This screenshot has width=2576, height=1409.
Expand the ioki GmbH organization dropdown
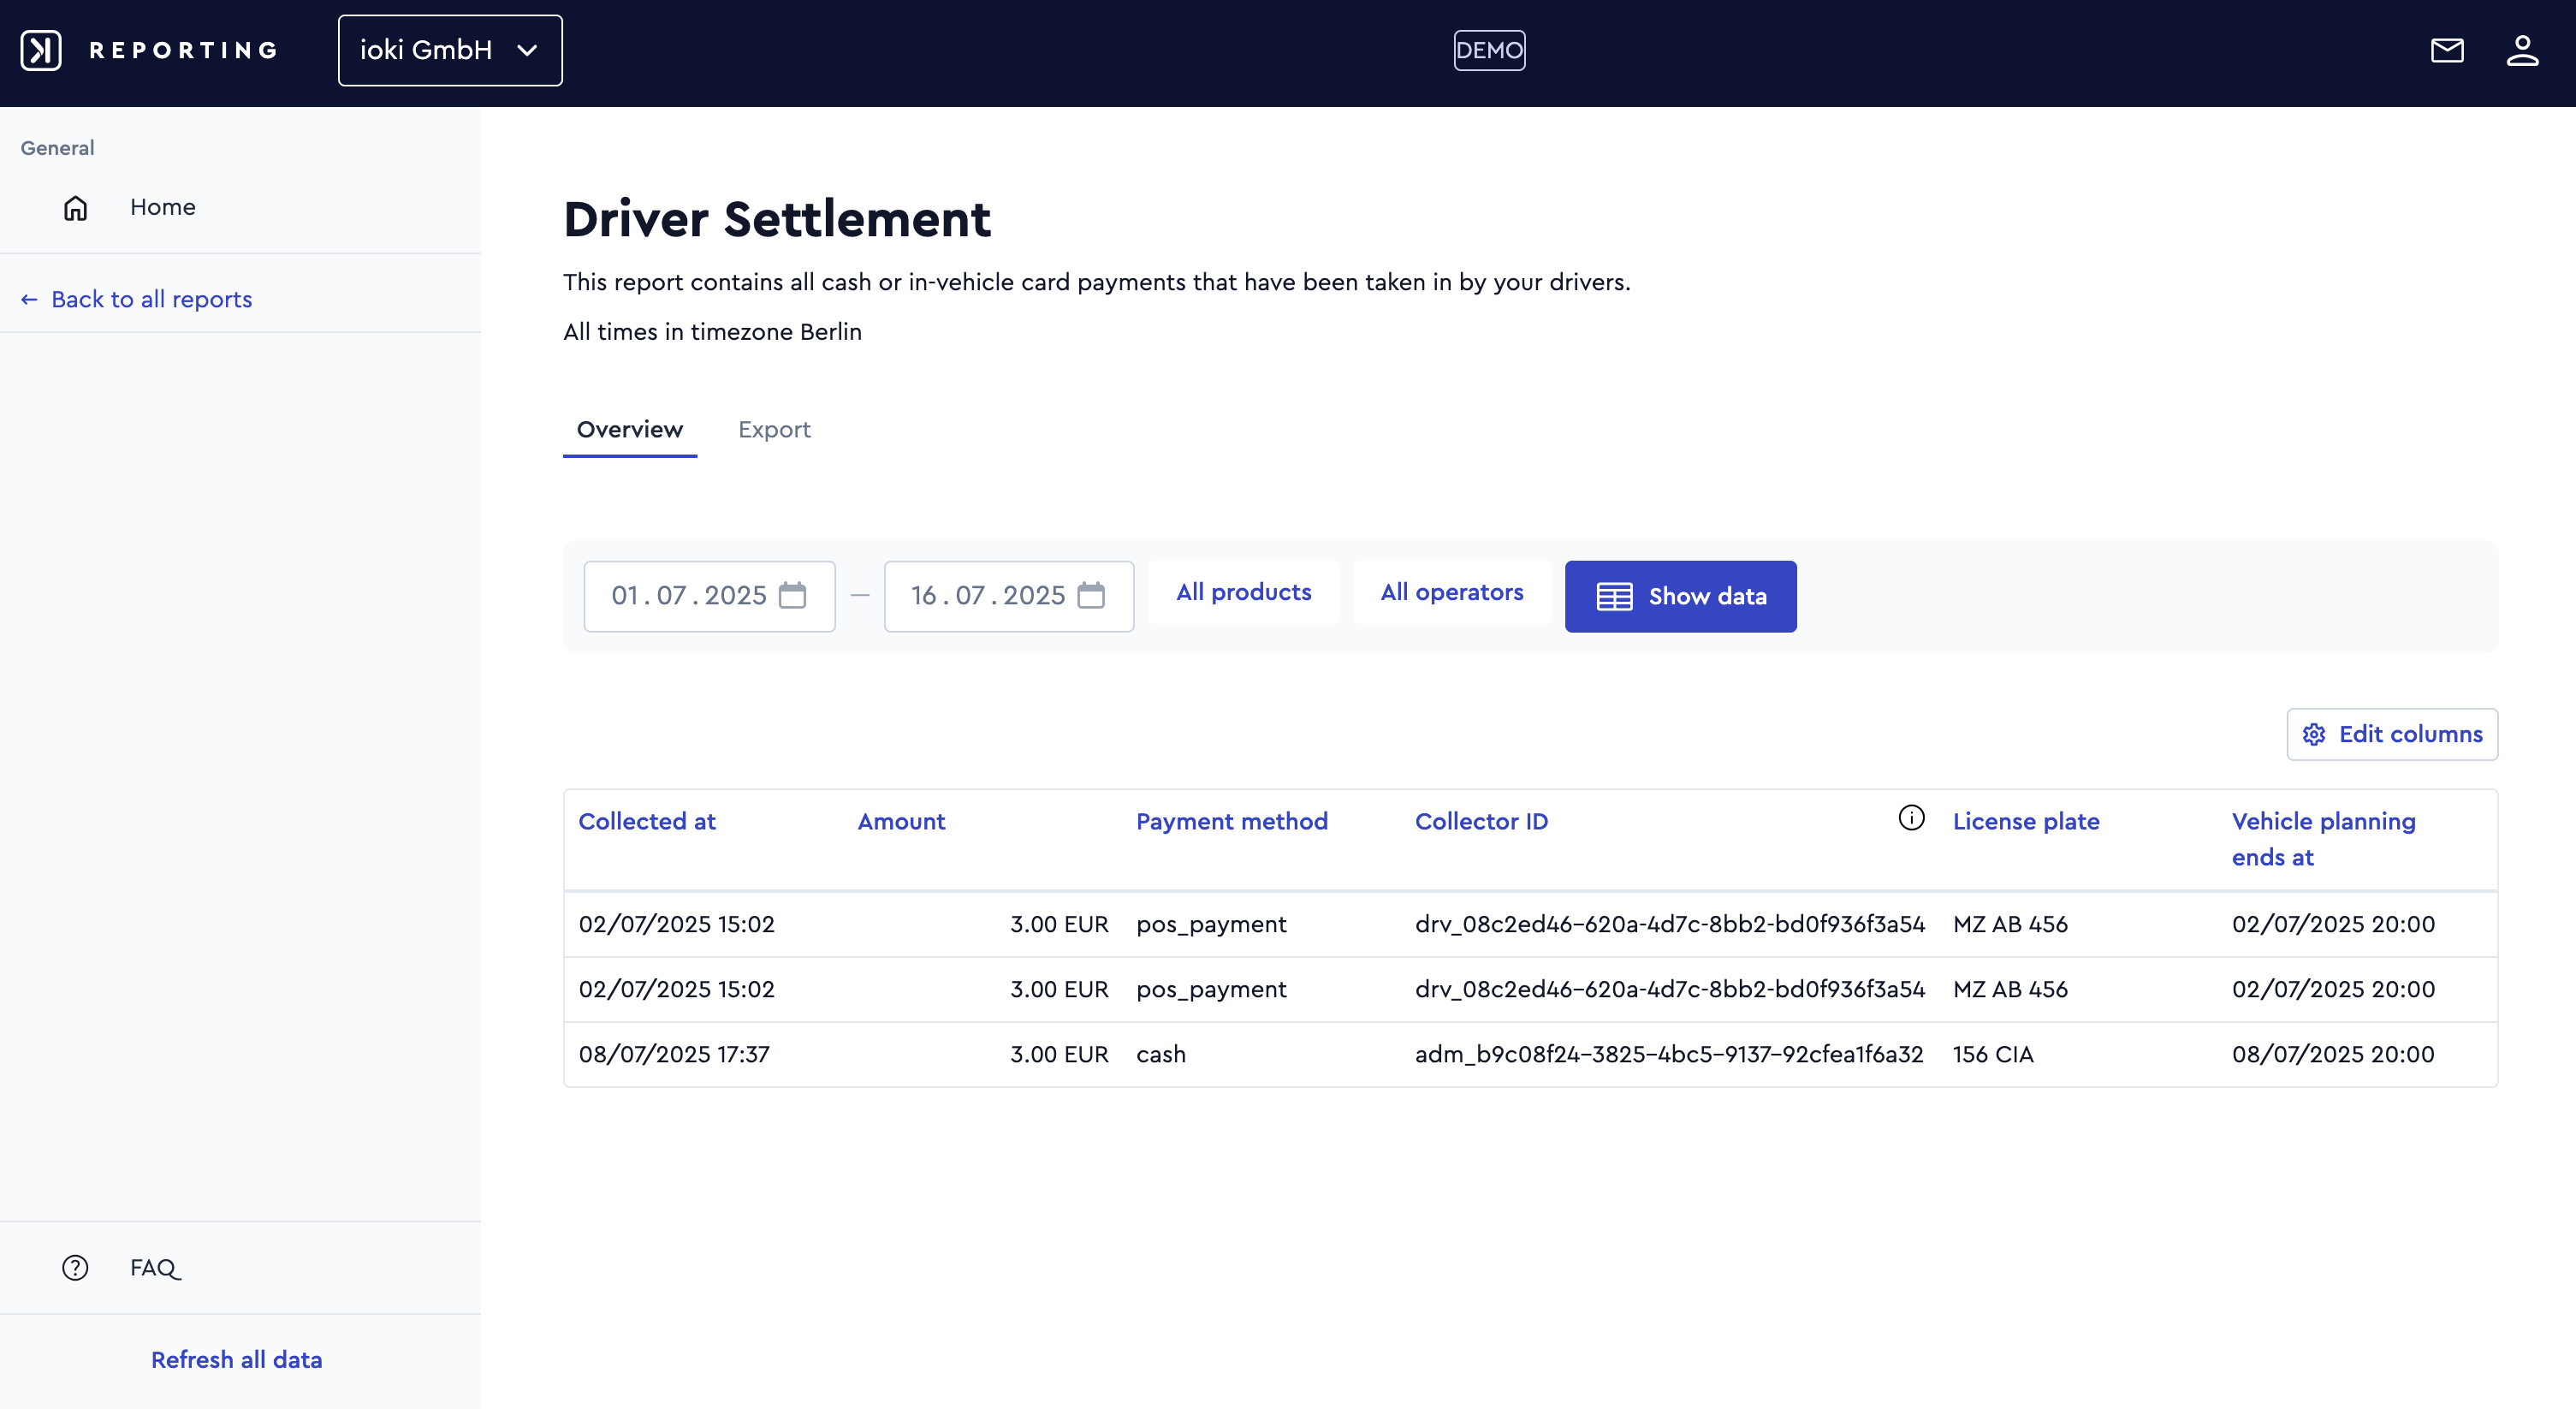(450, 50)
